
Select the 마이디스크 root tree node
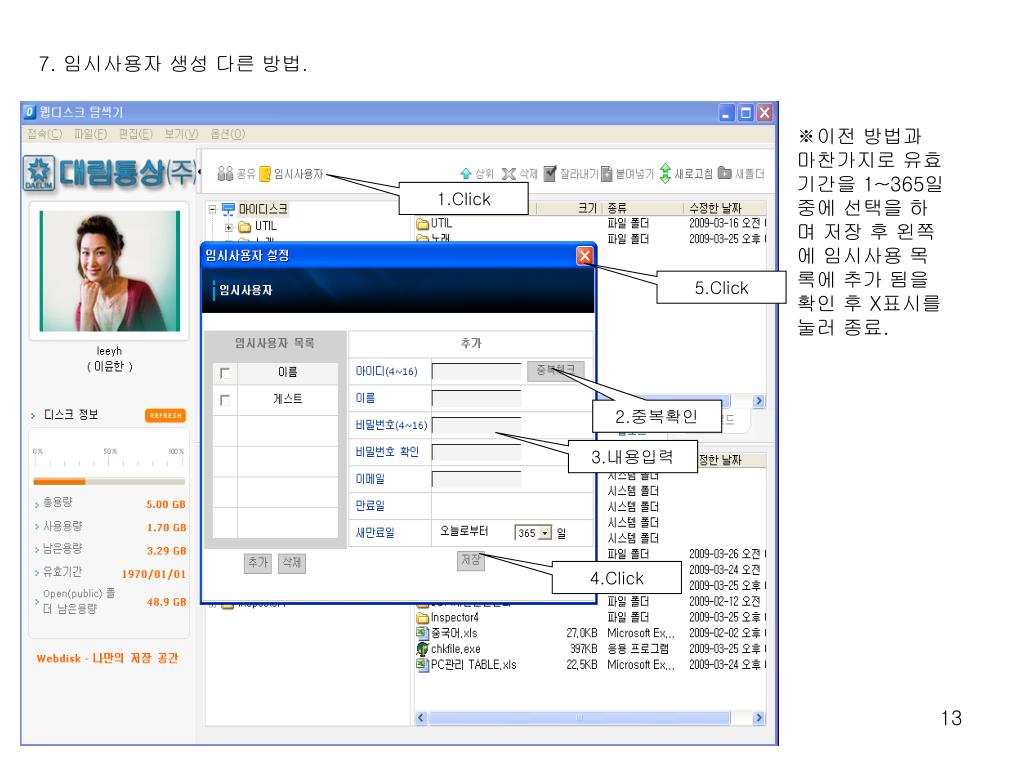263,209
